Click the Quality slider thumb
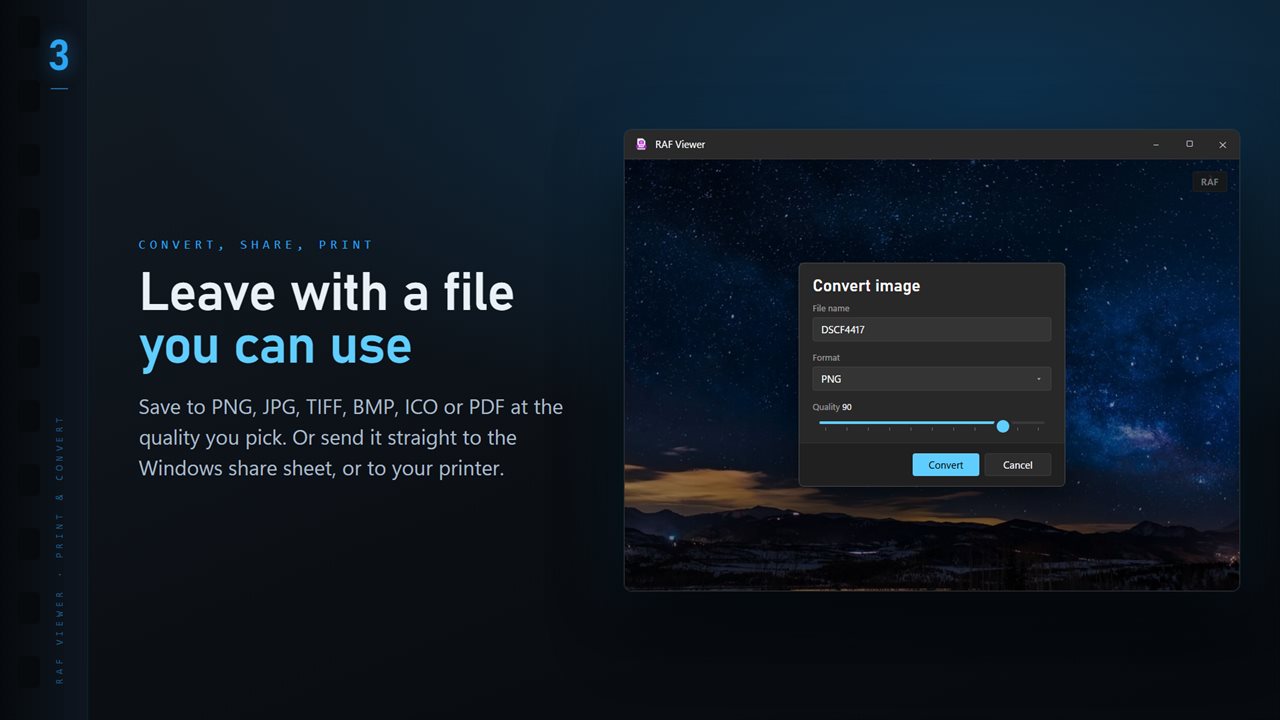1280x720 pixels. pos(1003,426)
